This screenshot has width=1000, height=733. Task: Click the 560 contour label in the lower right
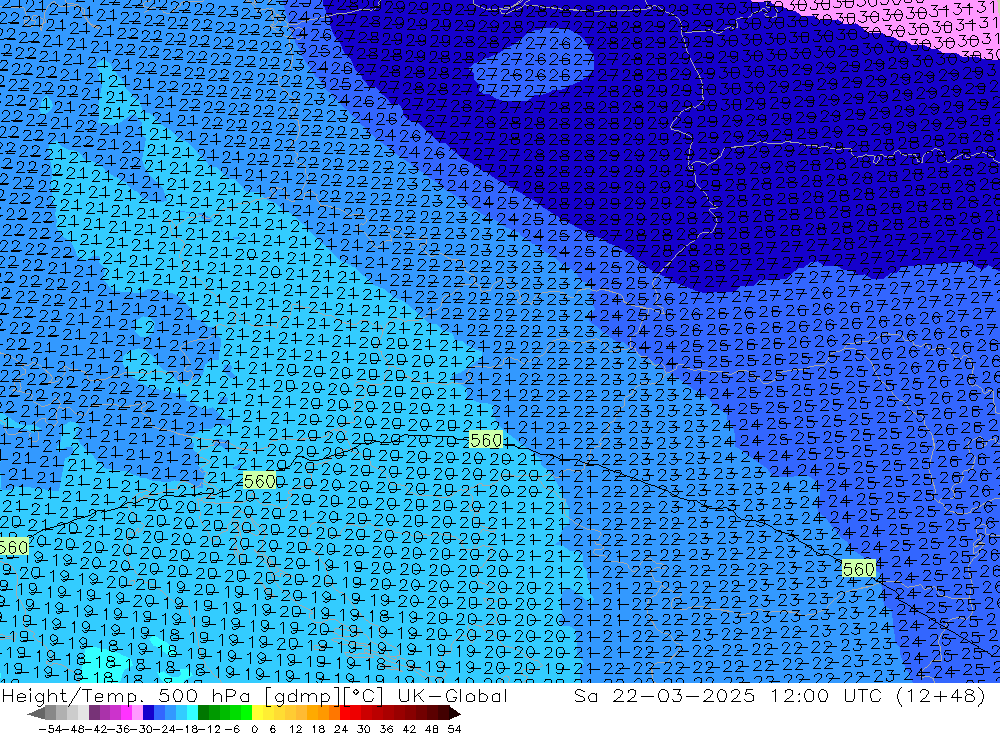pyautogui.click(x=858, y=568)
